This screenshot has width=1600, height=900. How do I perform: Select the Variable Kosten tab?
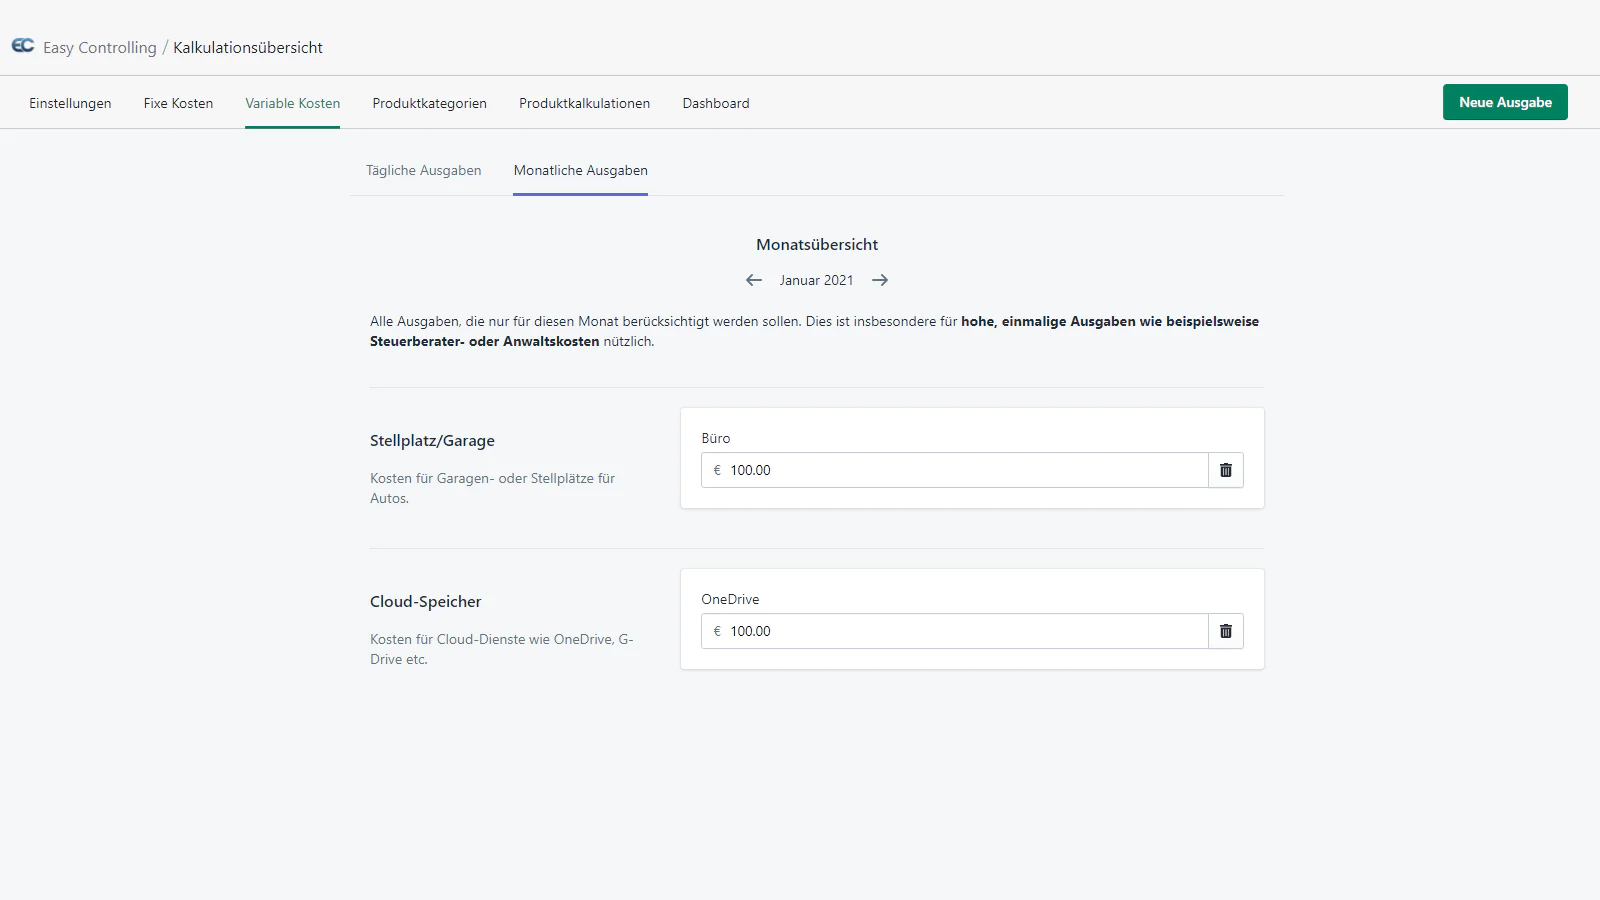(293, 103)
